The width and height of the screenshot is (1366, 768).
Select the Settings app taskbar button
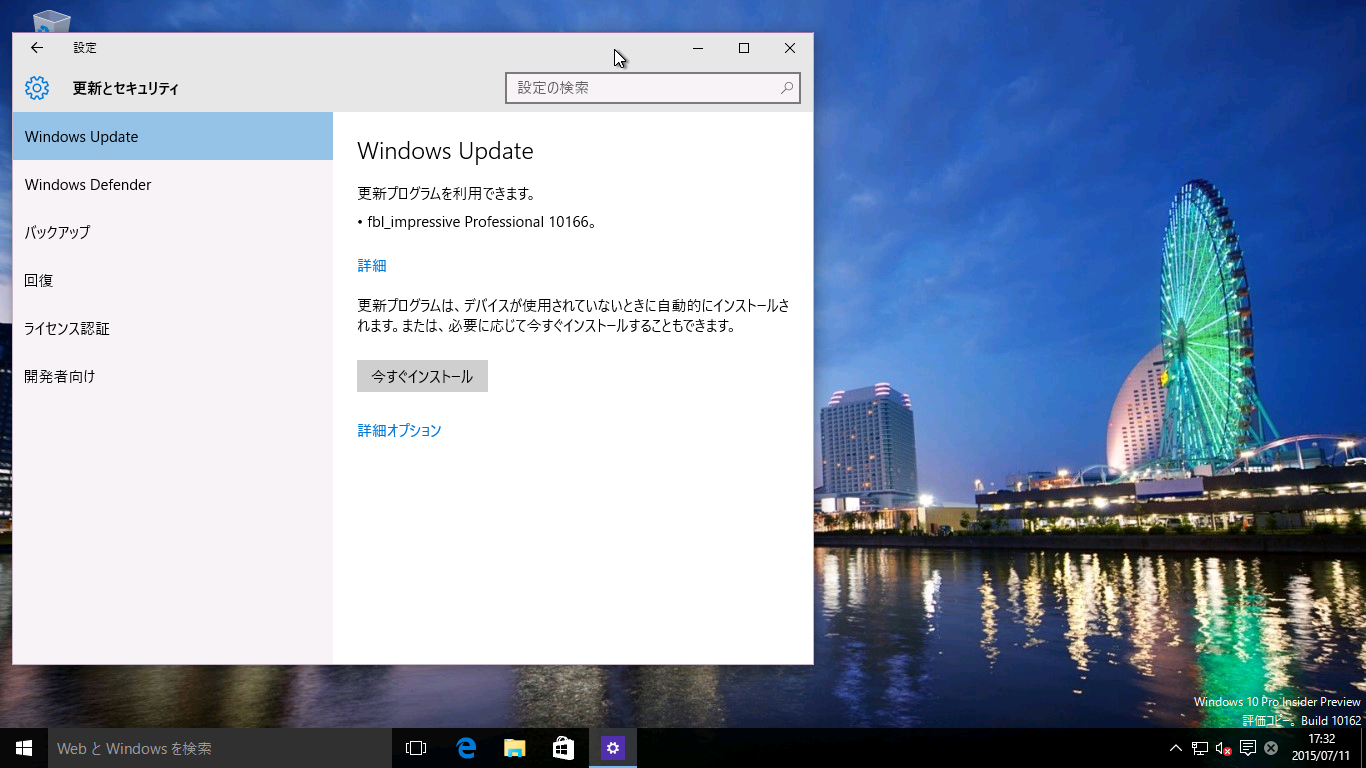(613, 748)
